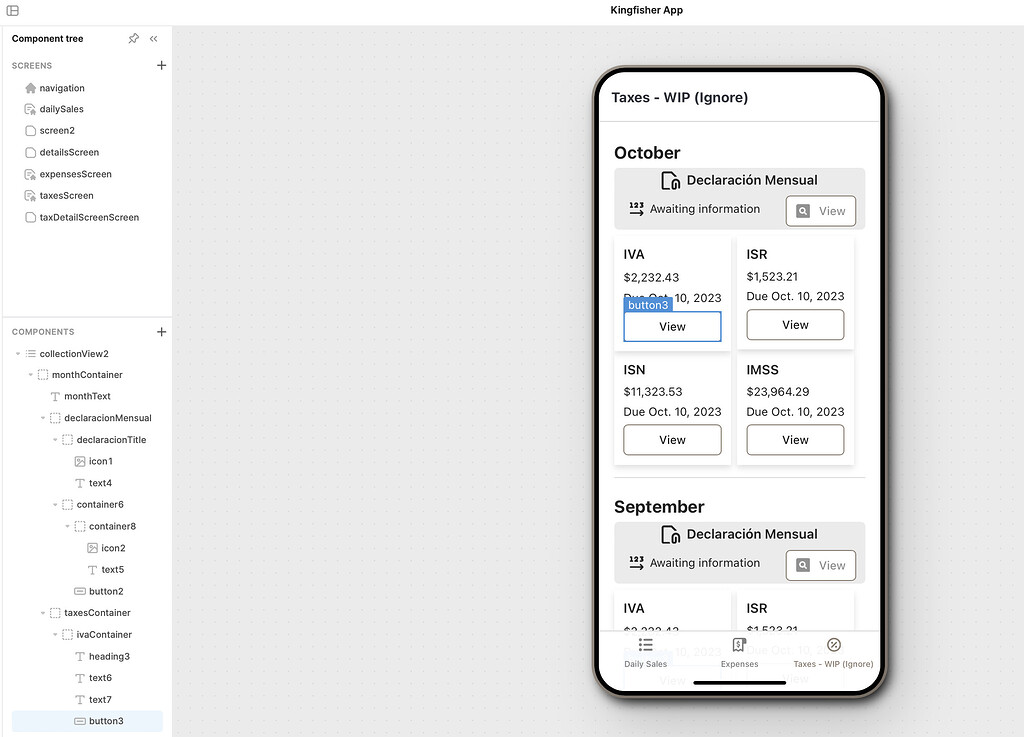Click the View button on the IVA card

[x=672, y=325]
